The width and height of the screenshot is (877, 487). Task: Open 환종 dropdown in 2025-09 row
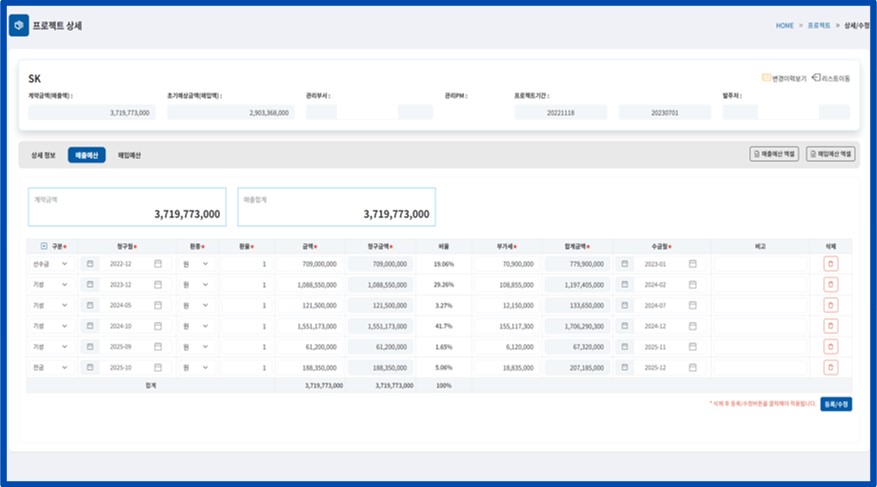click(196, 346)
